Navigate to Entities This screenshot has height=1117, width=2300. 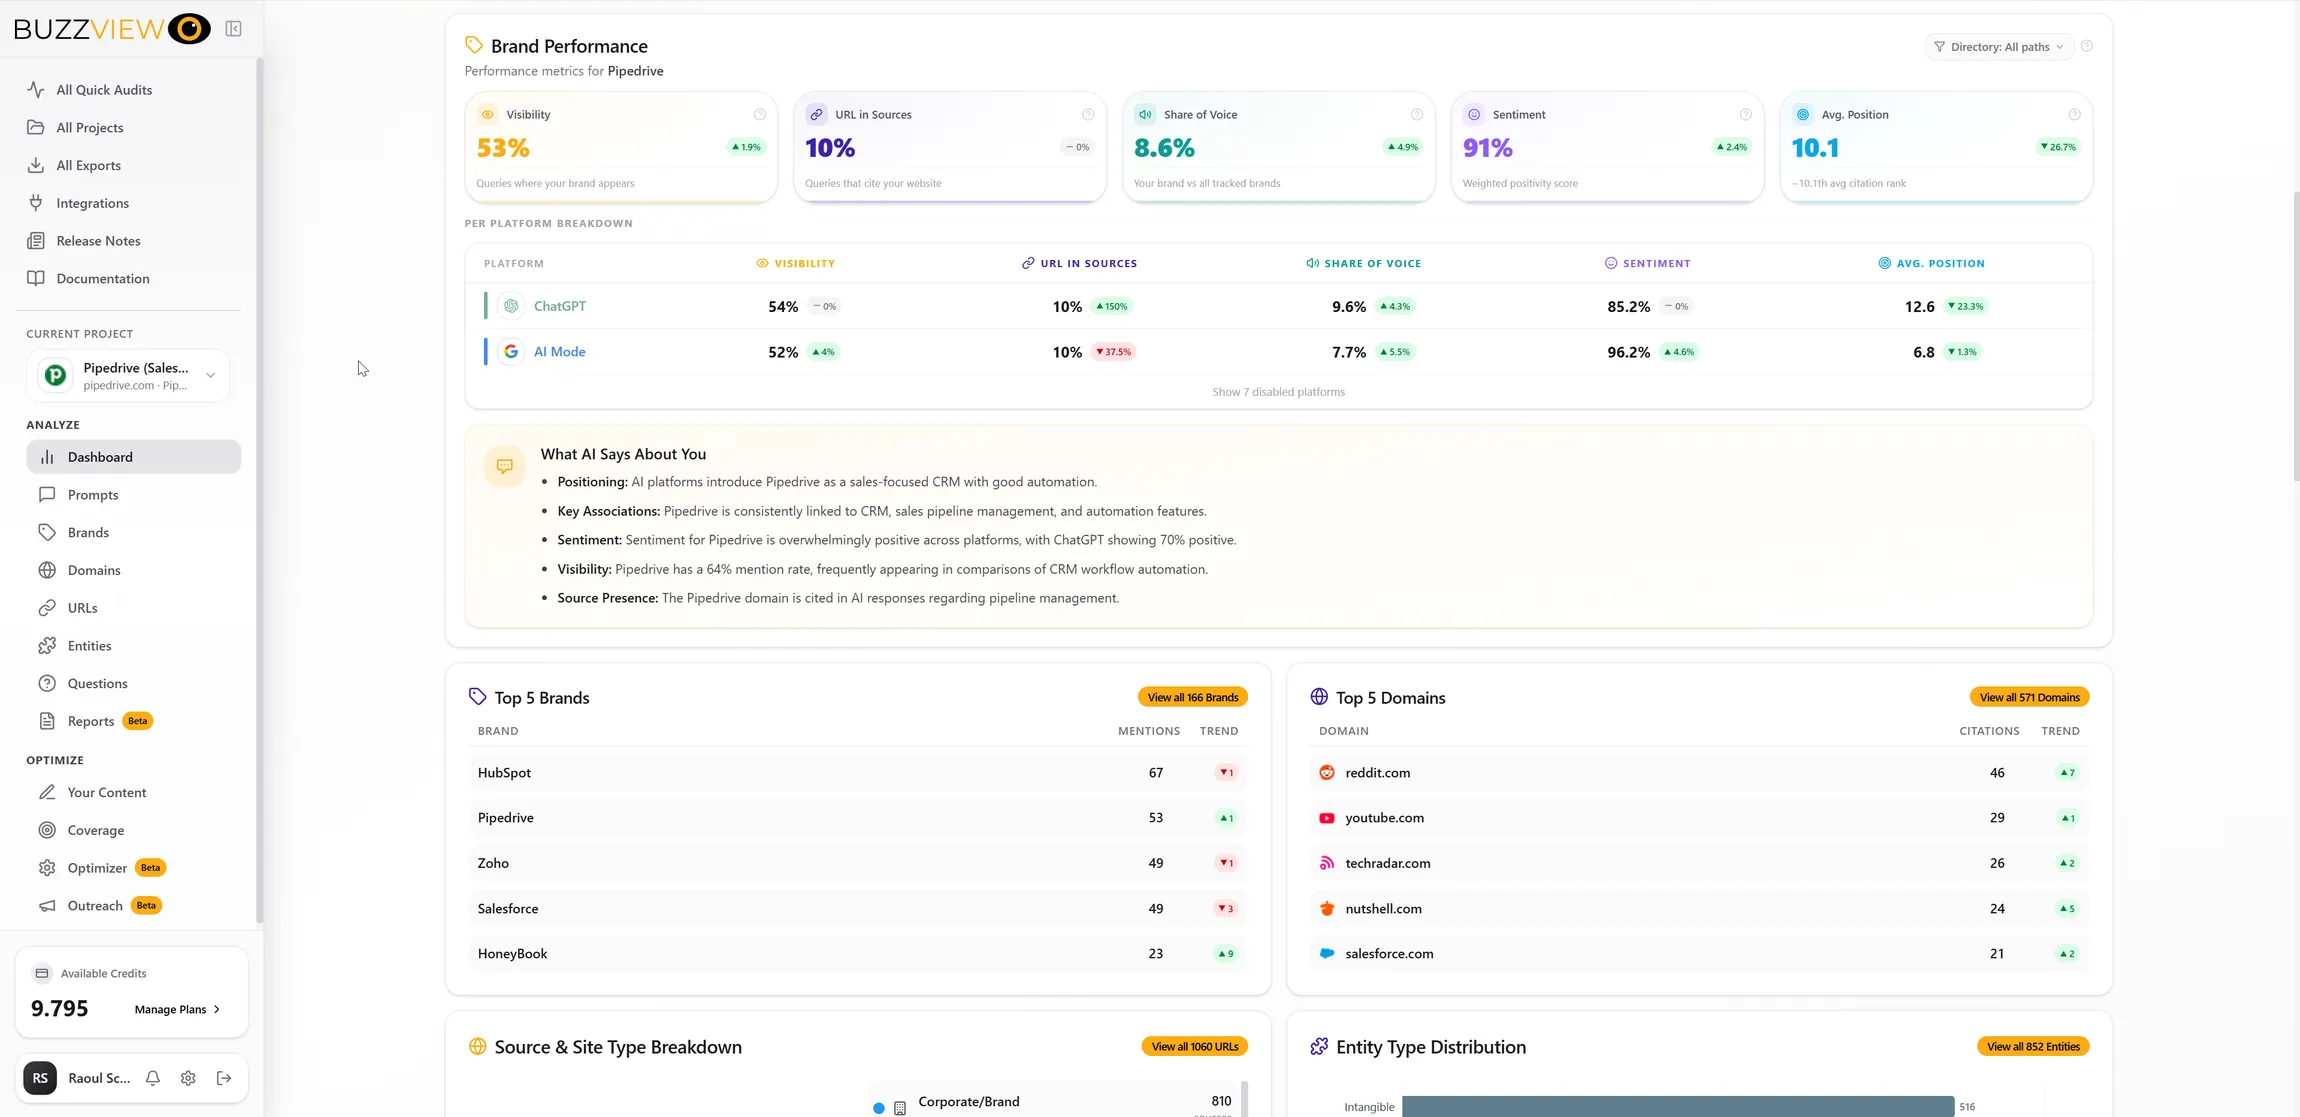coord(134,646)
